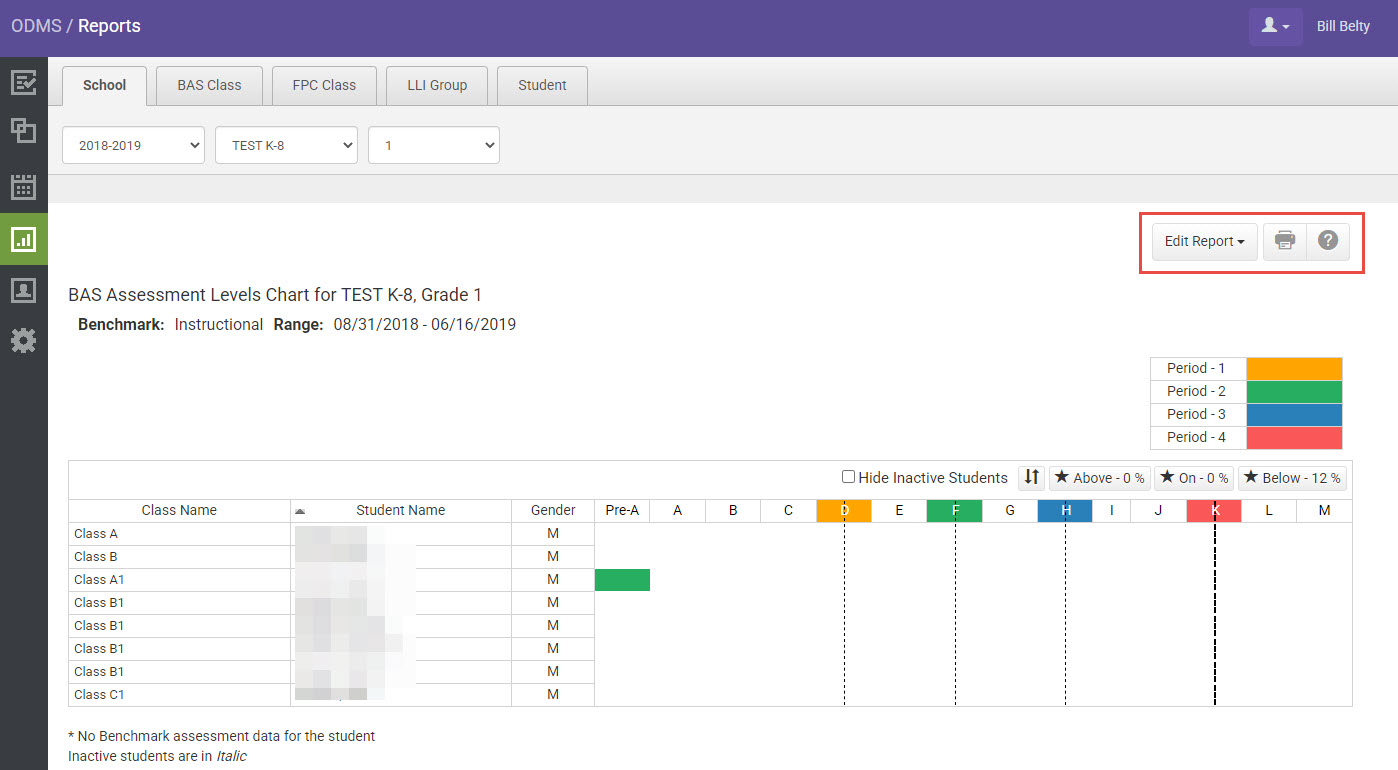The width and height of the screenshot is (1398, 770).
Task: Select the Student profile icon in sidebar
Action: pos(23,290)
